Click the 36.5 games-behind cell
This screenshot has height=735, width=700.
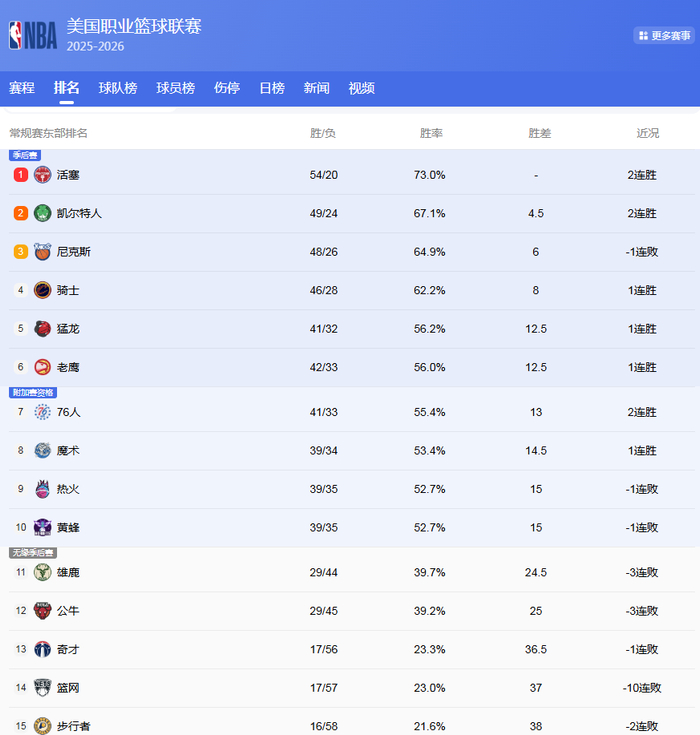[x=536, y=649]
